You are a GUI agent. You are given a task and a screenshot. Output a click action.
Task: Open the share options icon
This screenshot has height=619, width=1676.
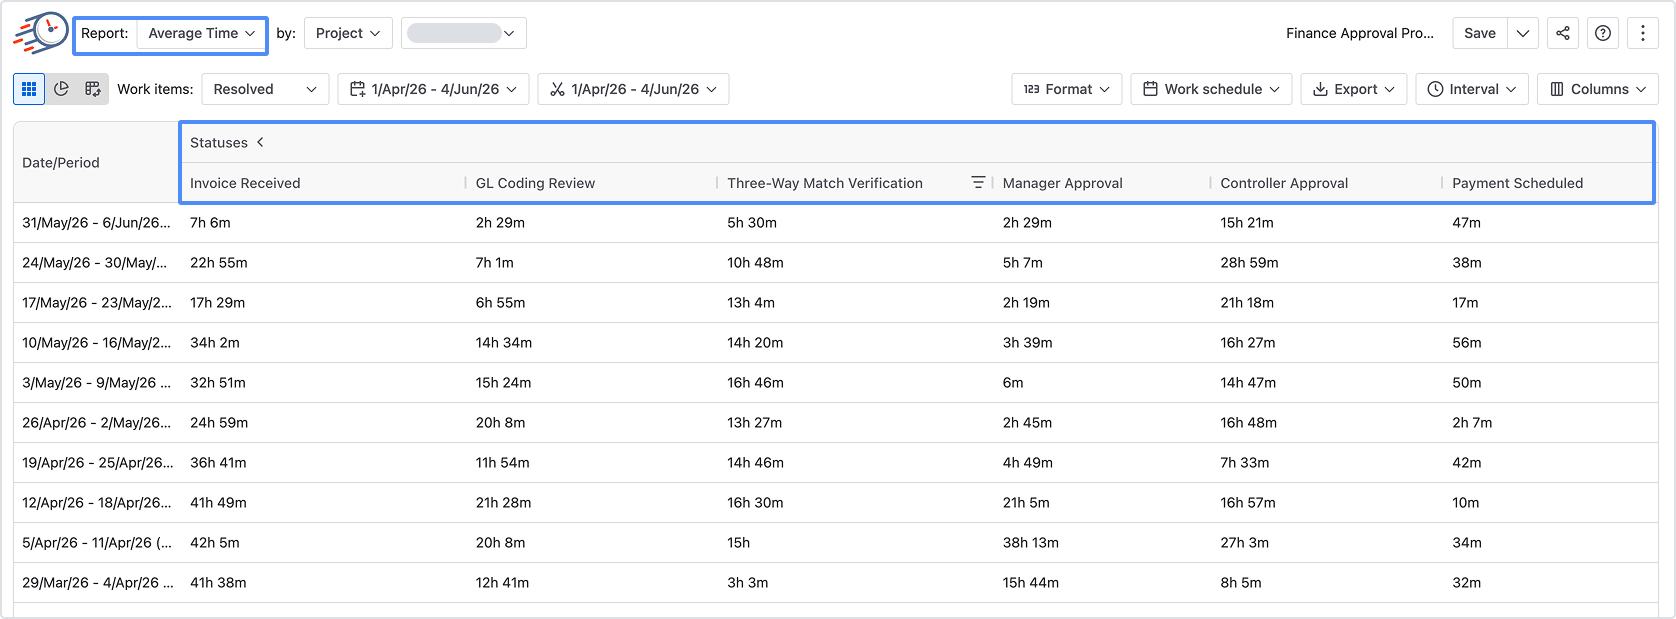[1563, 33]
